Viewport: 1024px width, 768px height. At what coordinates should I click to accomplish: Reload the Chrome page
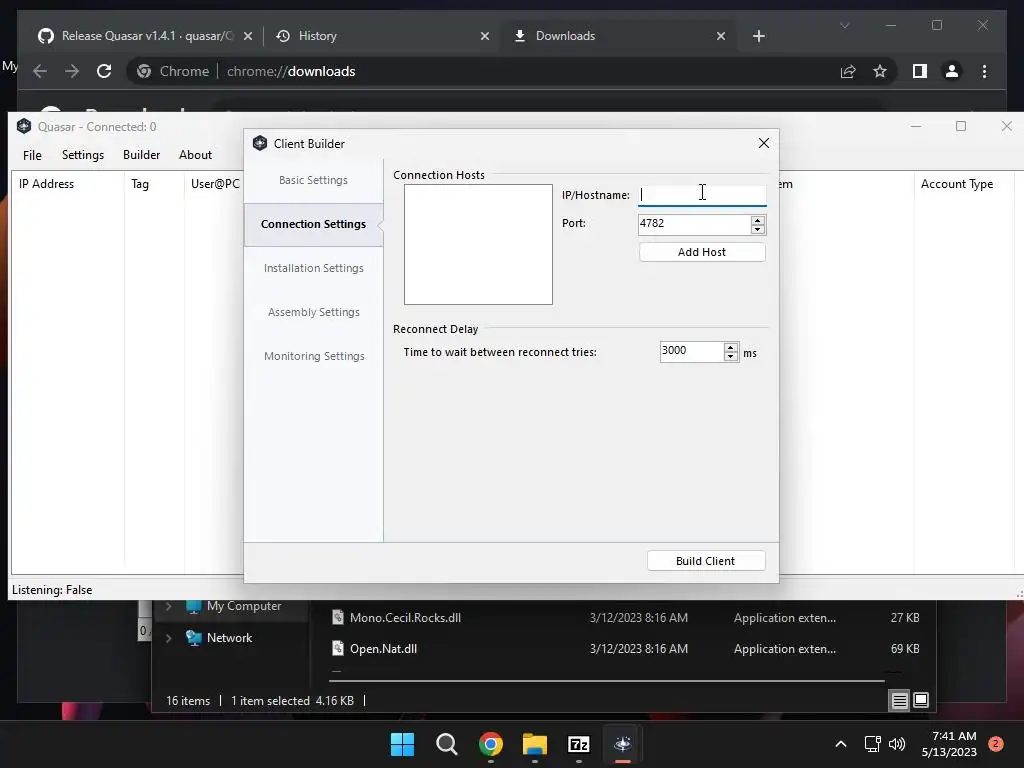tap(104, 71)
